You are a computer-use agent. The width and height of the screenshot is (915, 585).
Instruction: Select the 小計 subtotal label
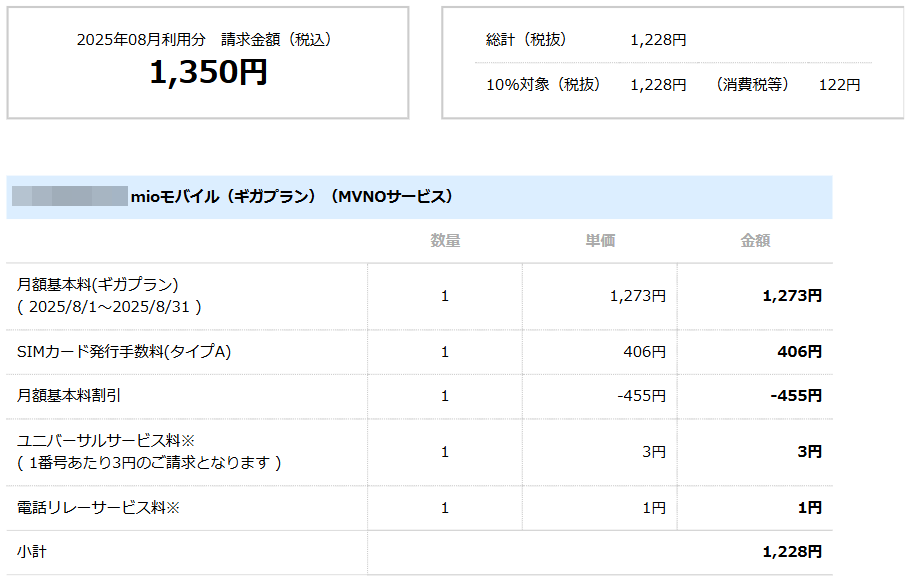click(x=31, y=552)
